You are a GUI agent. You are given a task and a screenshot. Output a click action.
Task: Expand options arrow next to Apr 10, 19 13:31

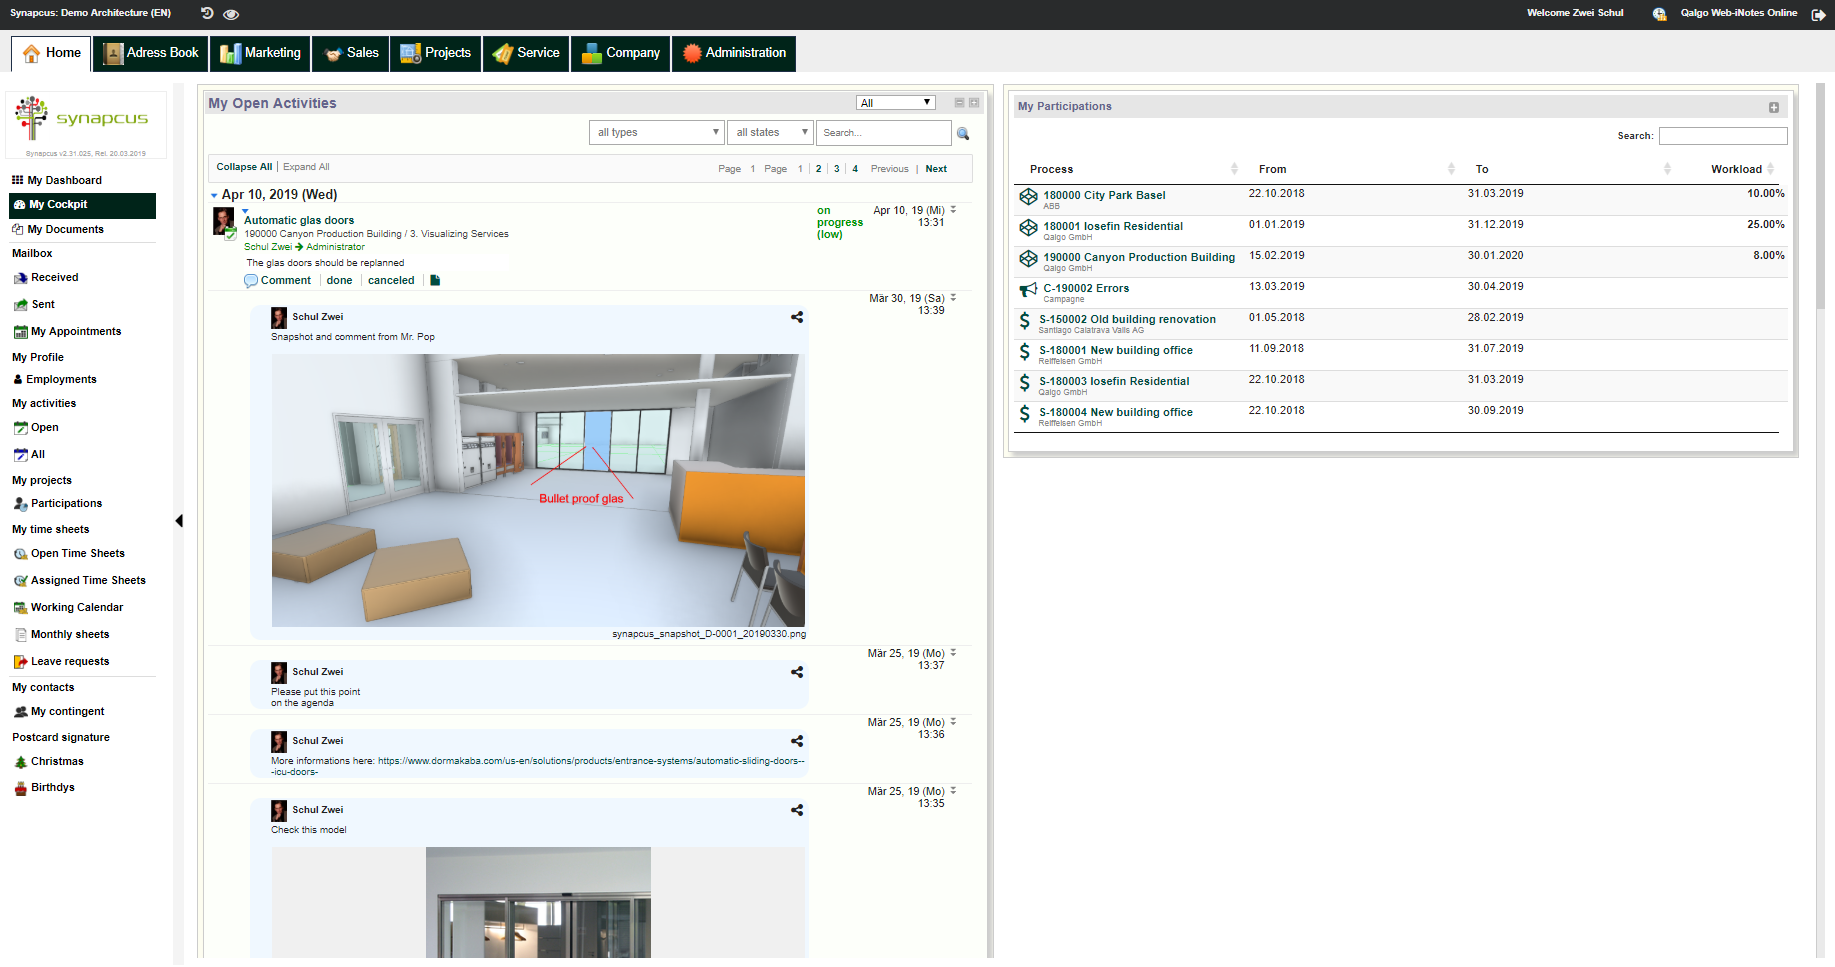pos(953,210)
